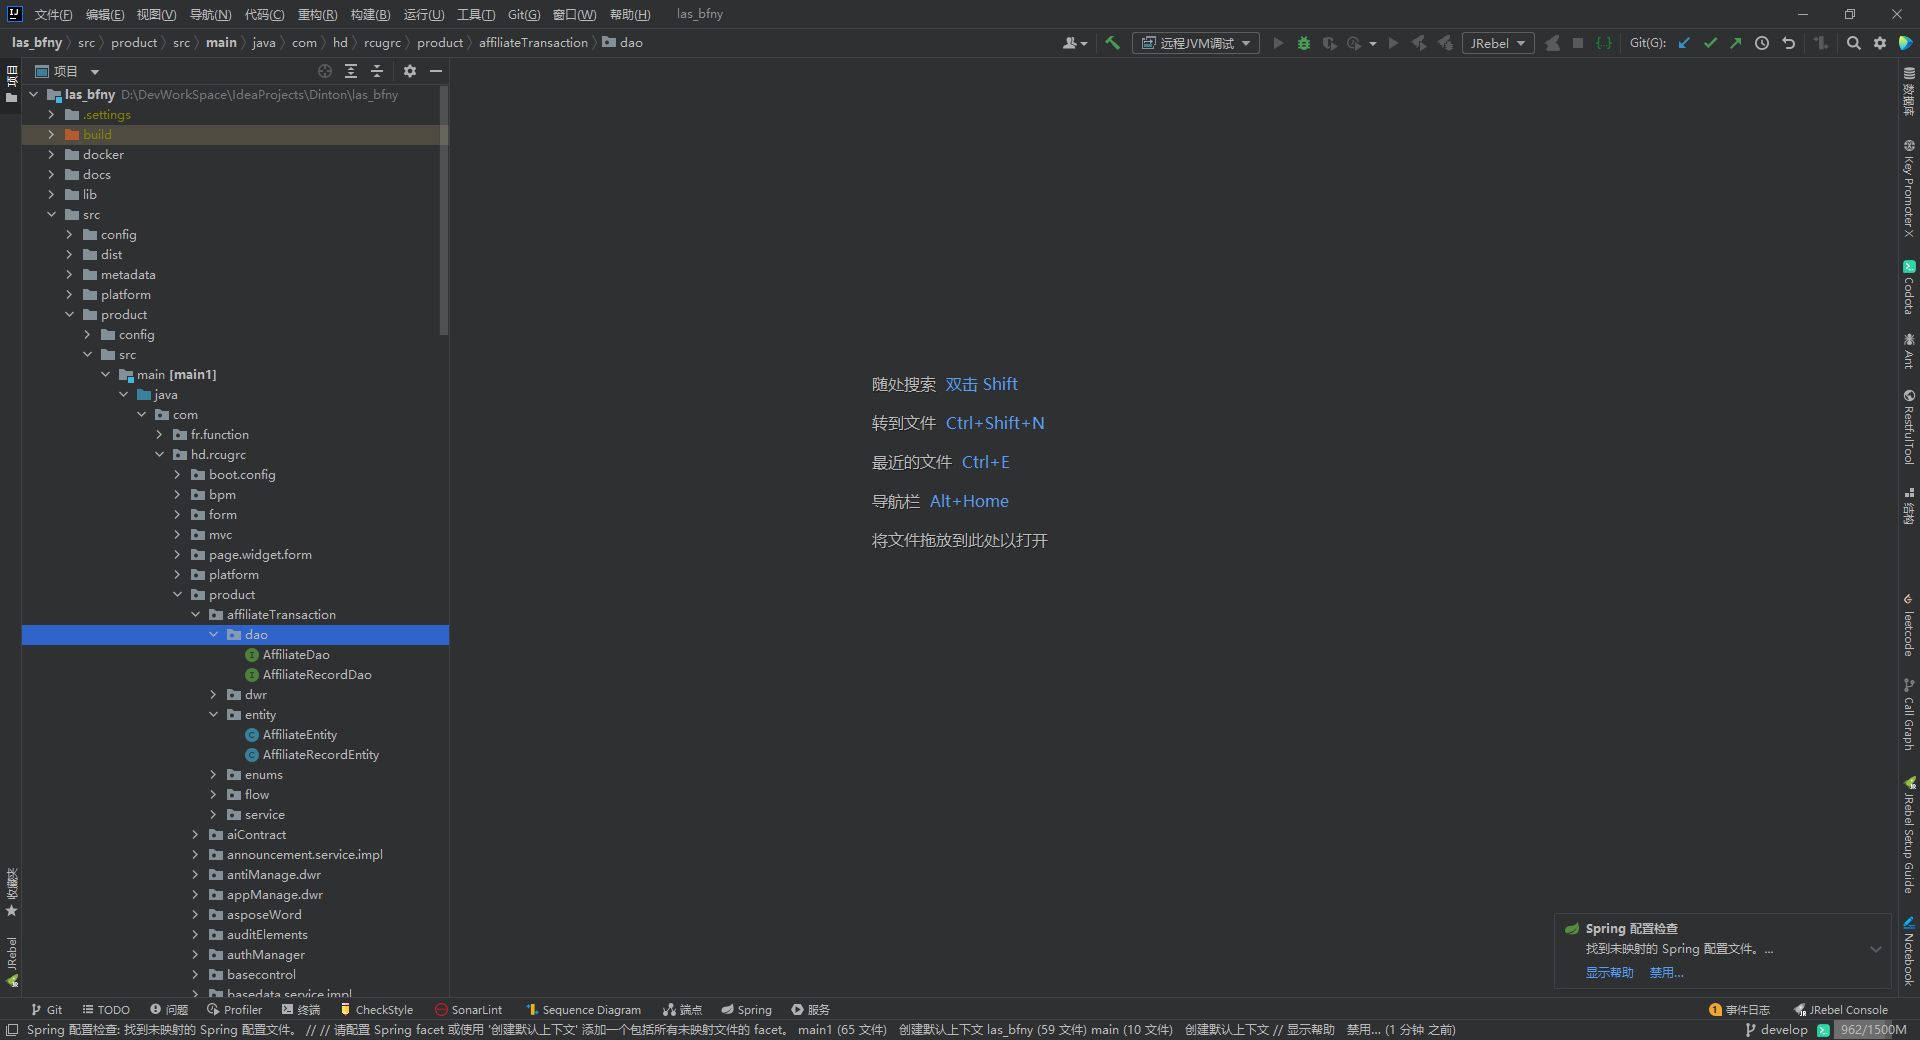The image size is (1920, 1040).
Task: Click the project tree vertical scrollbar
Action: point(444,210)
